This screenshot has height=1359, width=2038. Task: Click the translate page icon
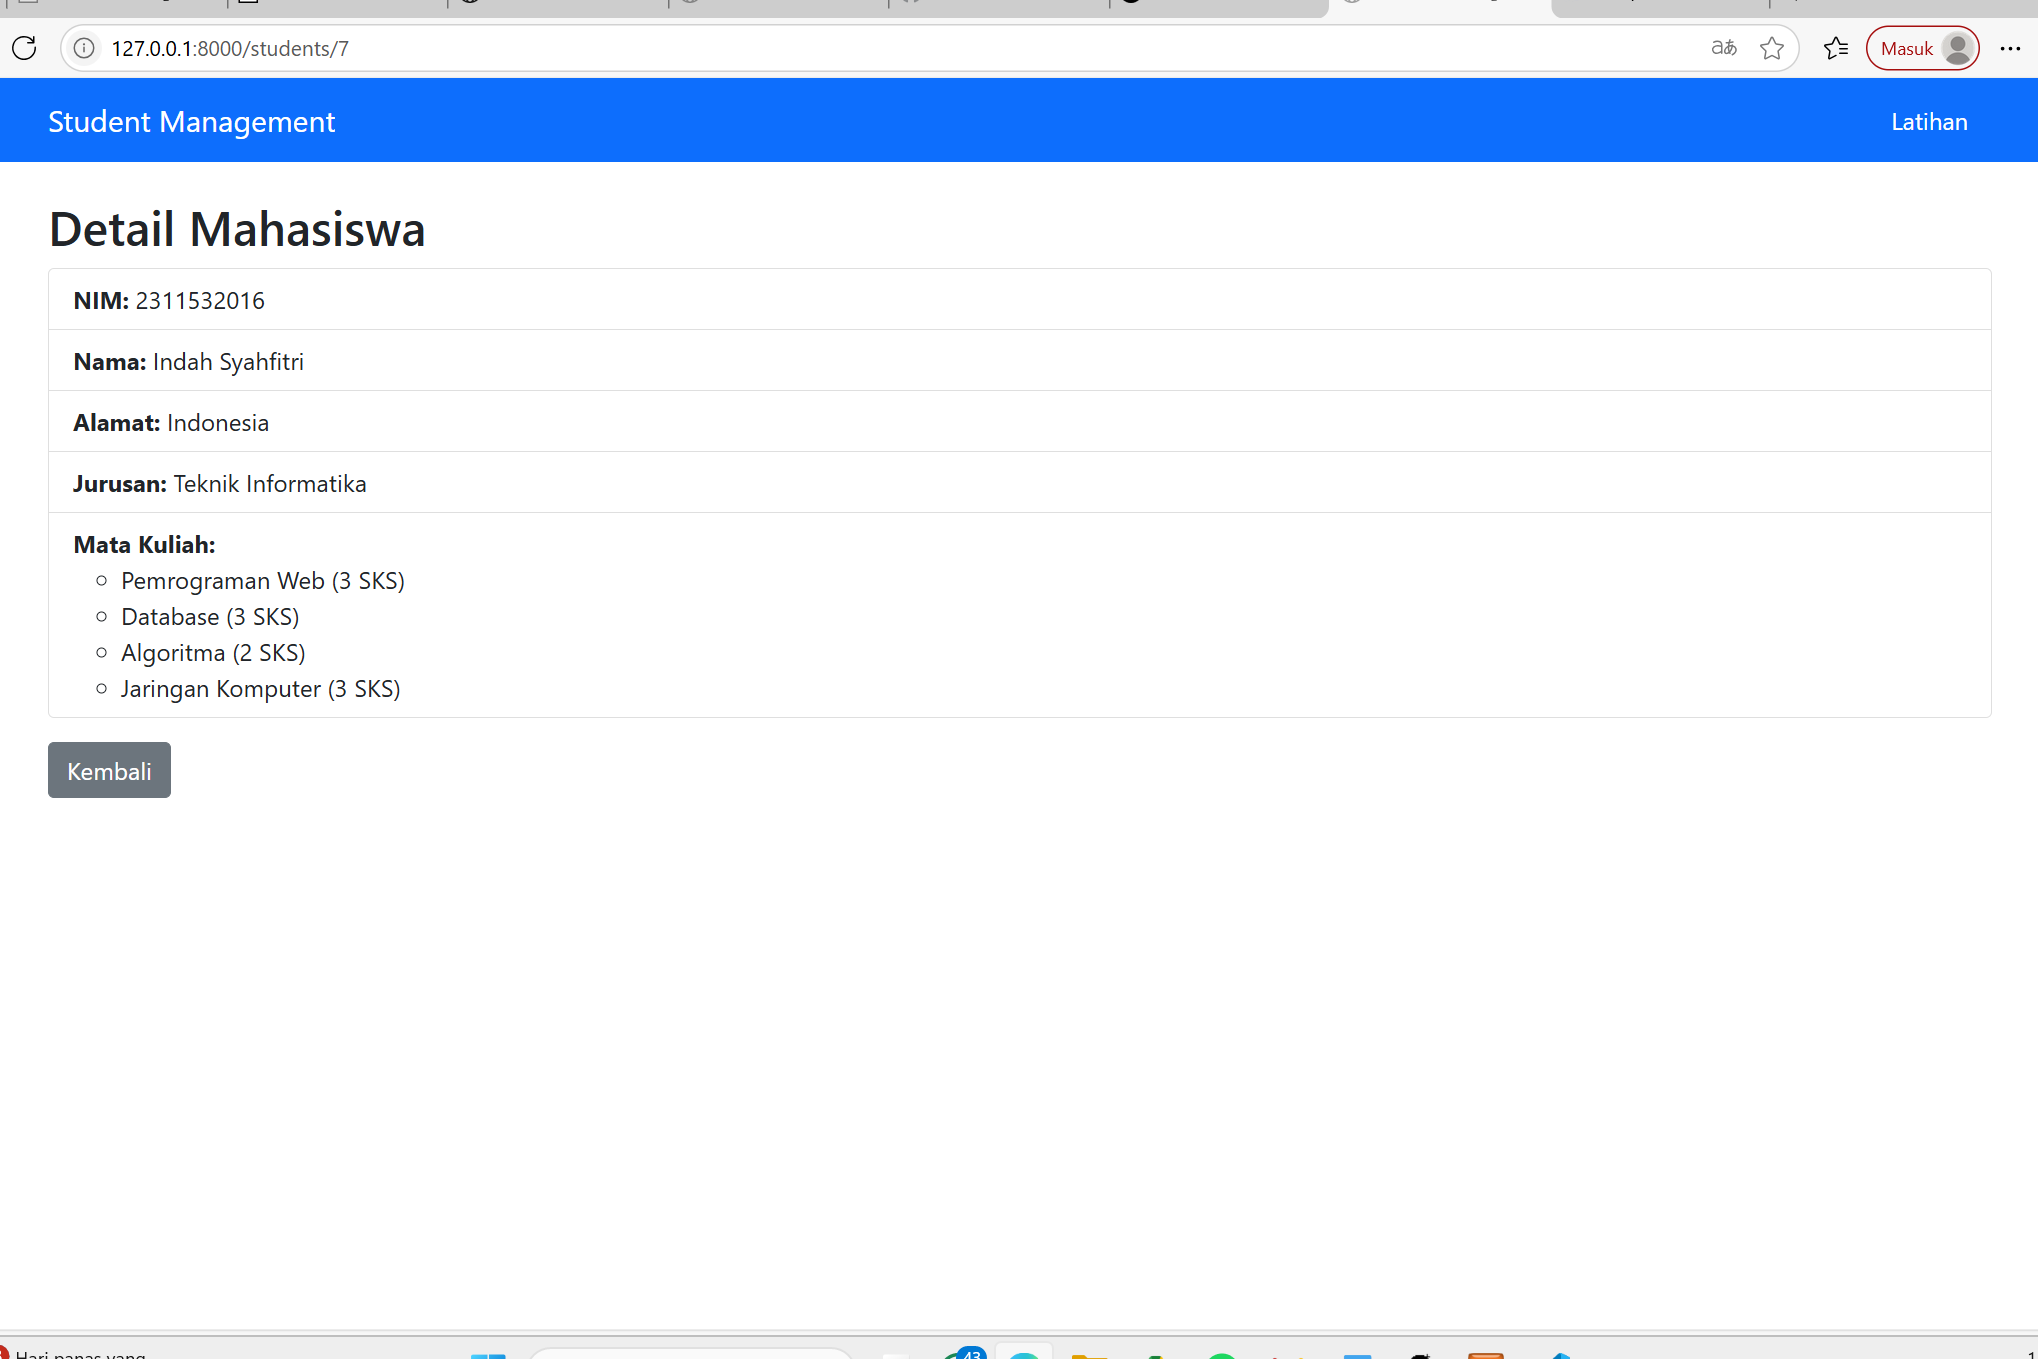(x=1723, y=48)
